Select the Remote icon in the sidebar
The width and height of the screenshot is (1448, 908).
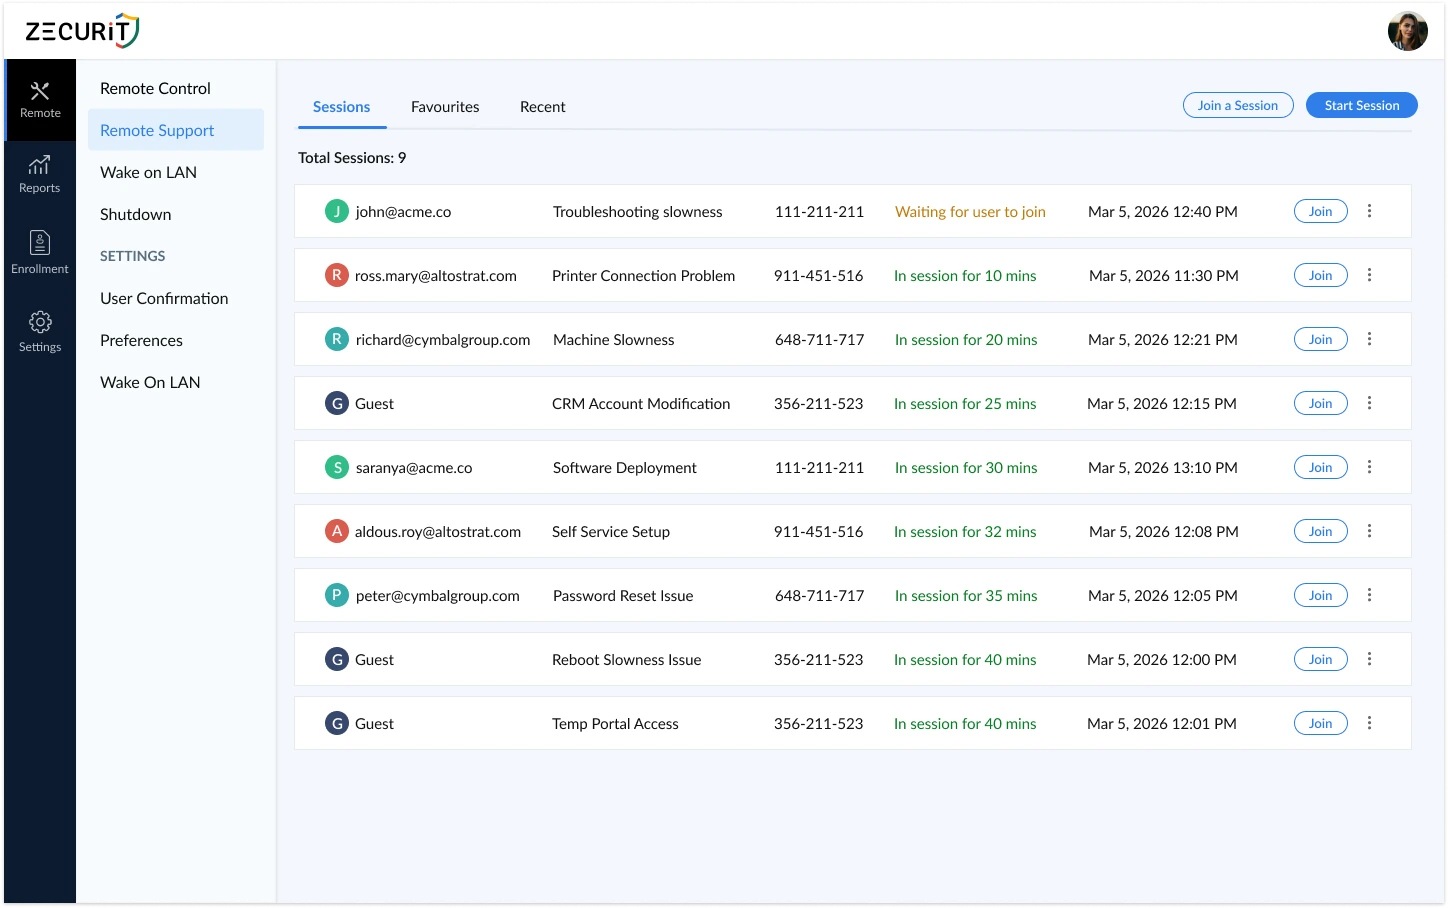(40, 99)
